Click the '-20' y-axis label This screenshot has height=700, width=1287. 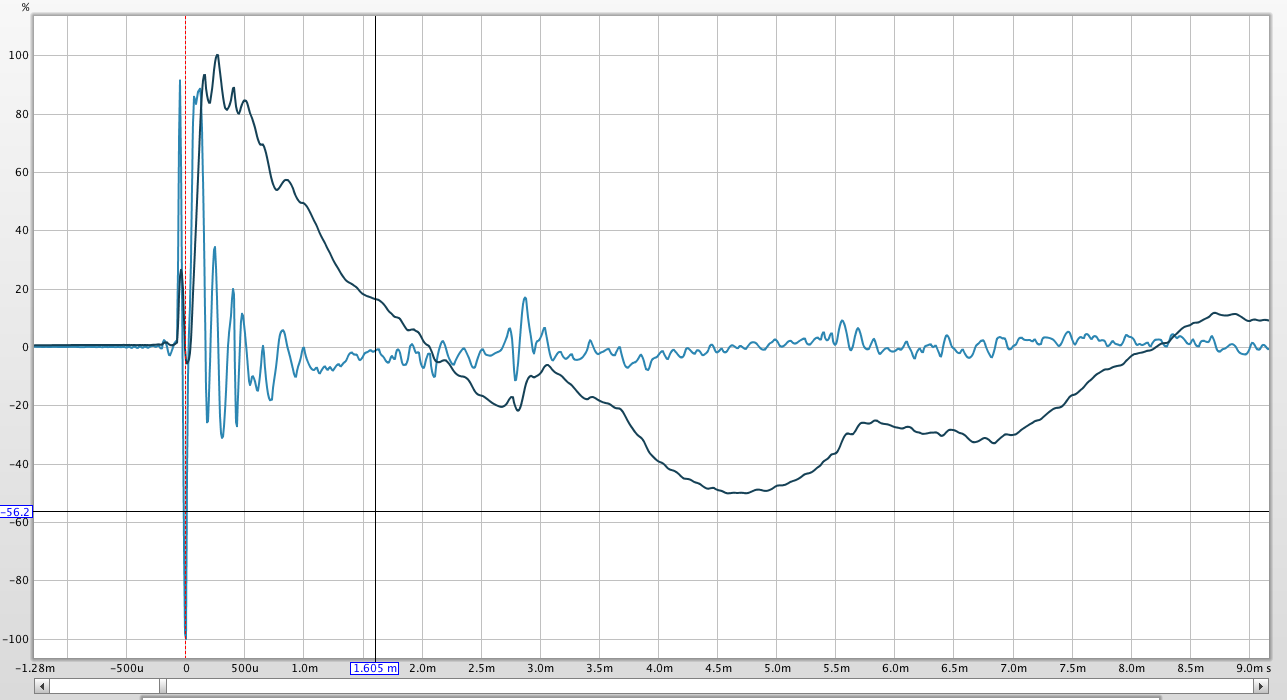pos(20,406)
